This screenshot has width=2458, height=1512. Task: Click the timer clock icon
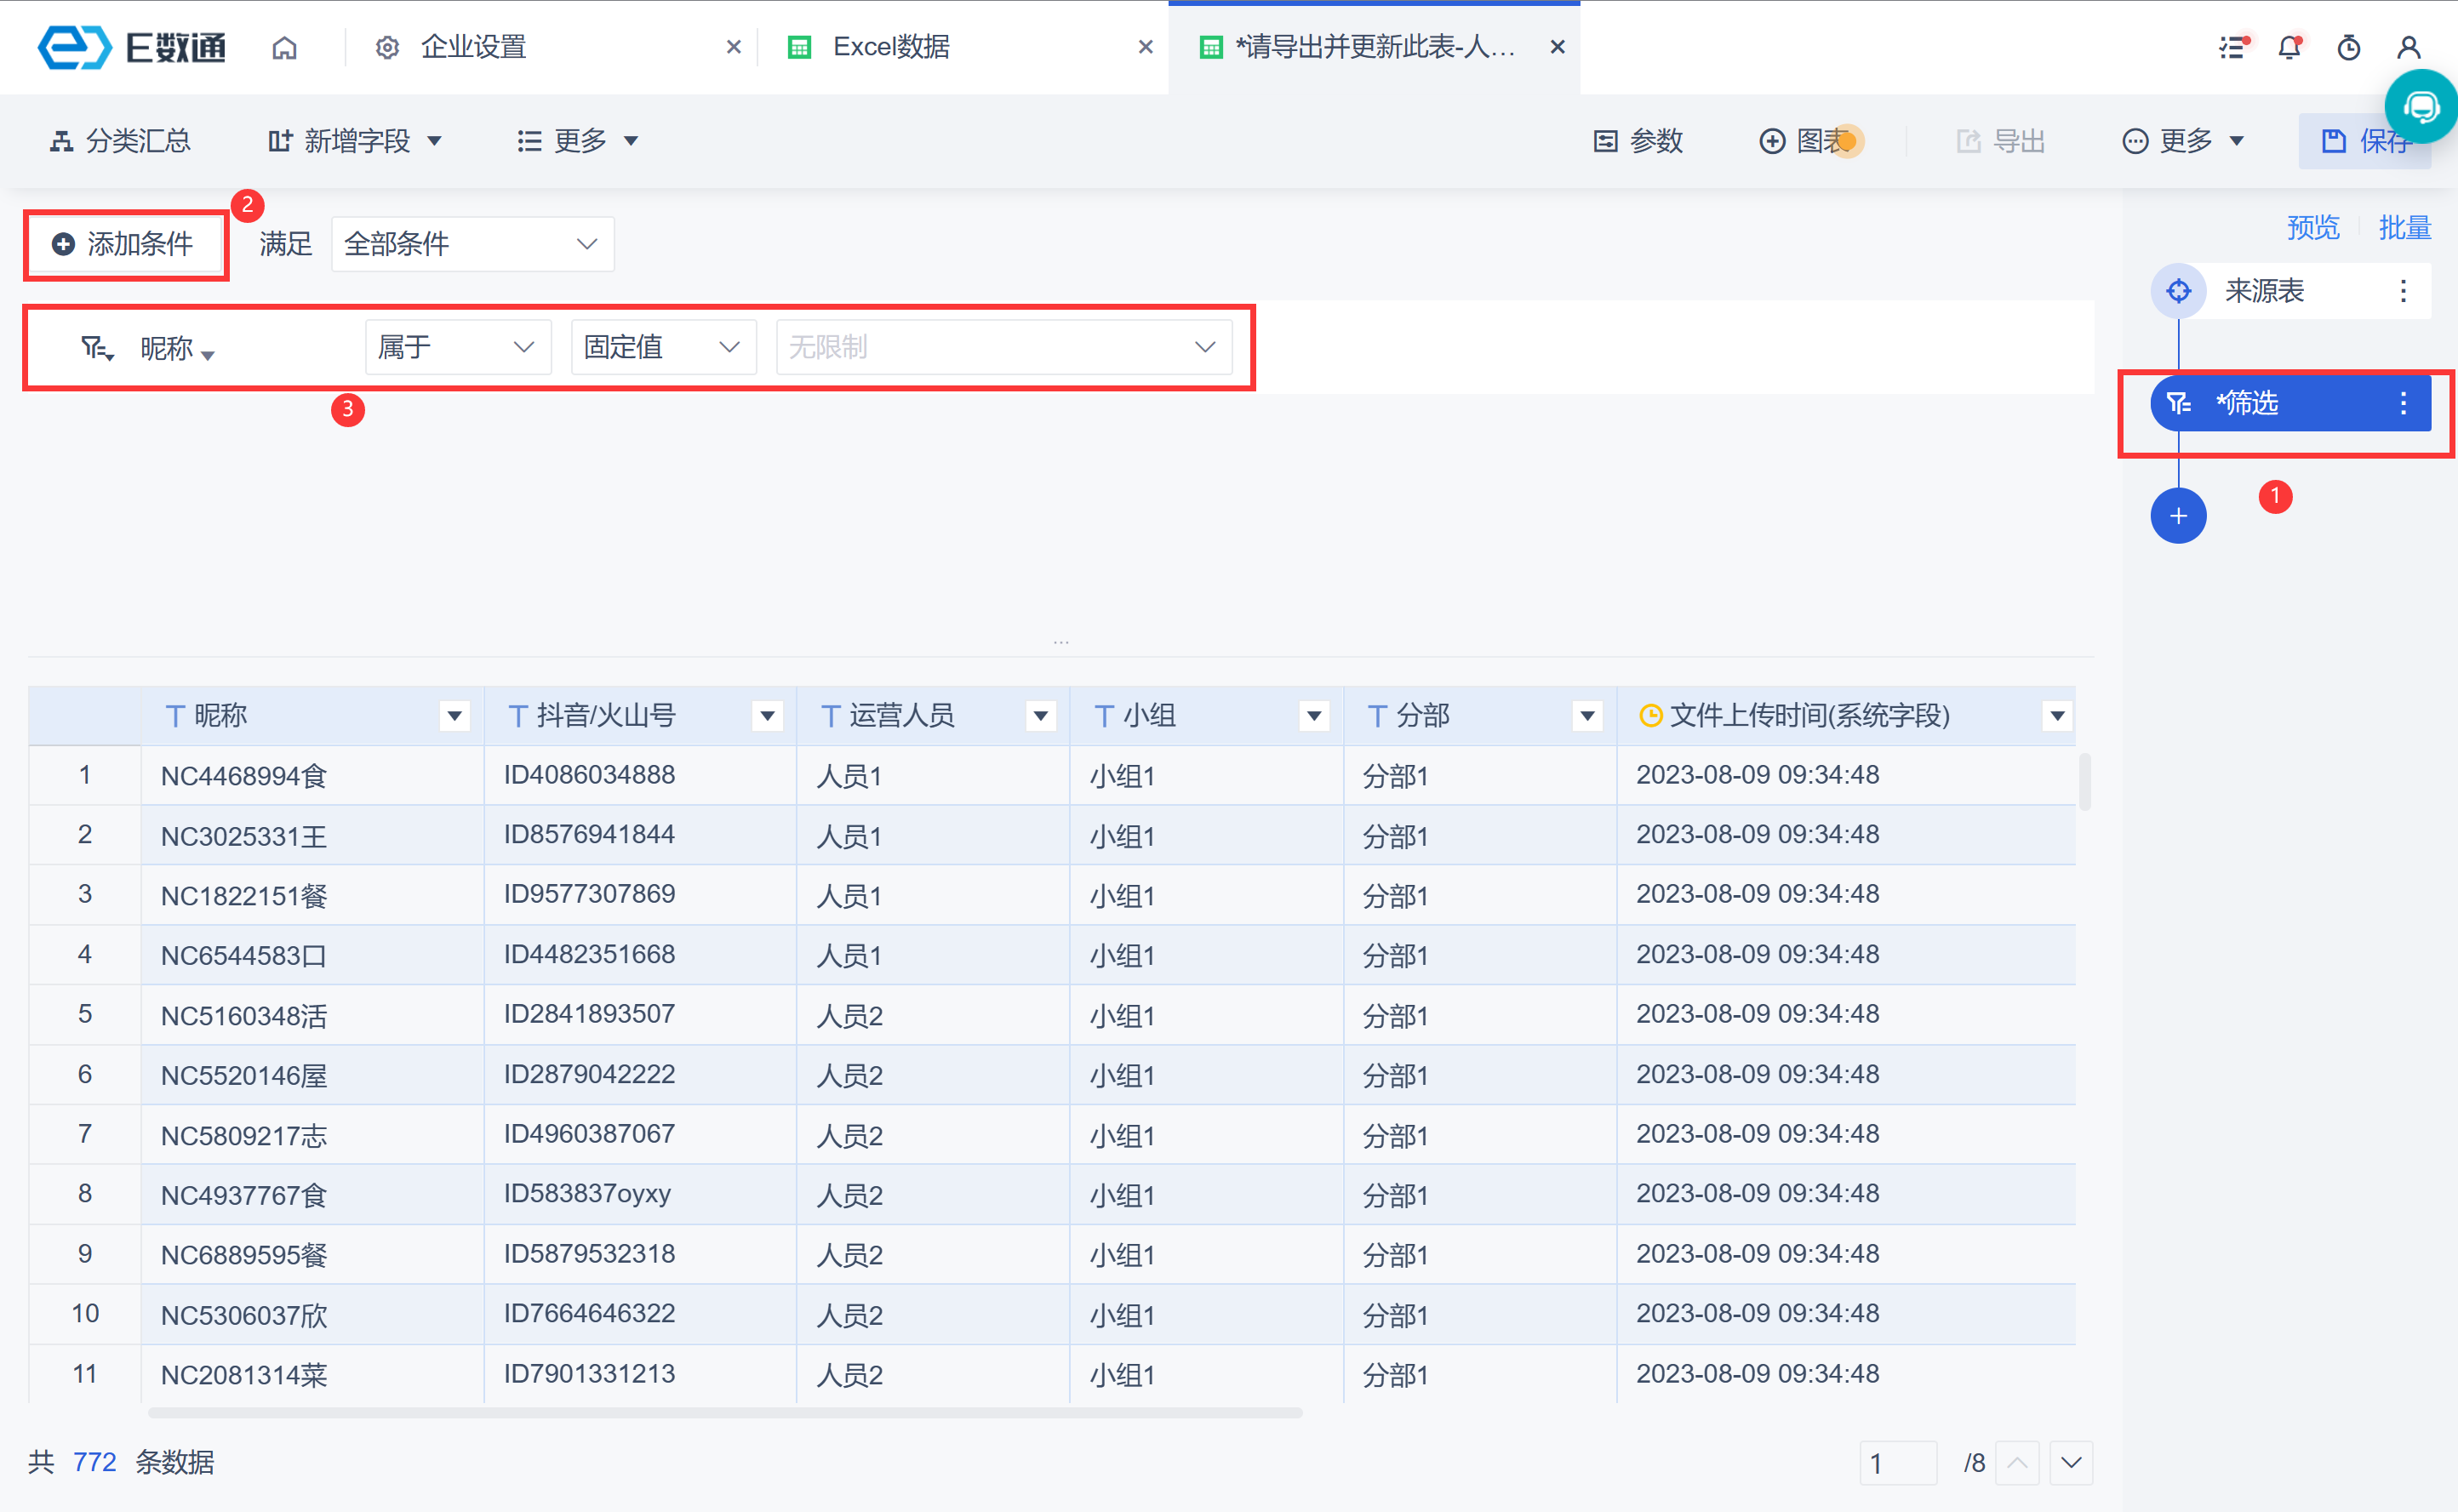click(2348, 47)
